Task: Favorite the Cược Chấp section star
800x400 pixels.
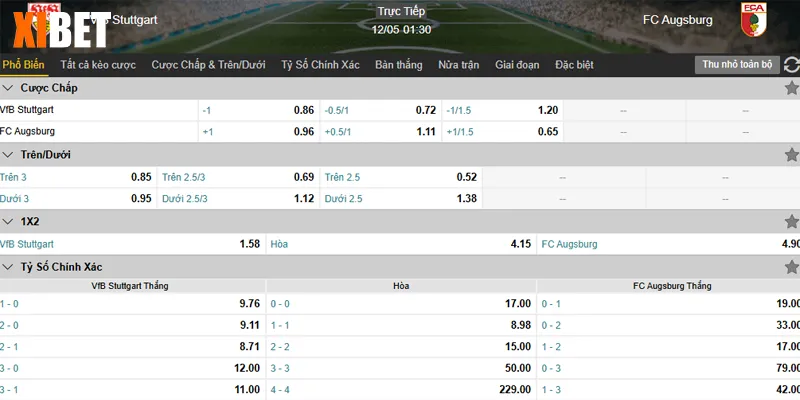Action: click(x=792, y=88)
